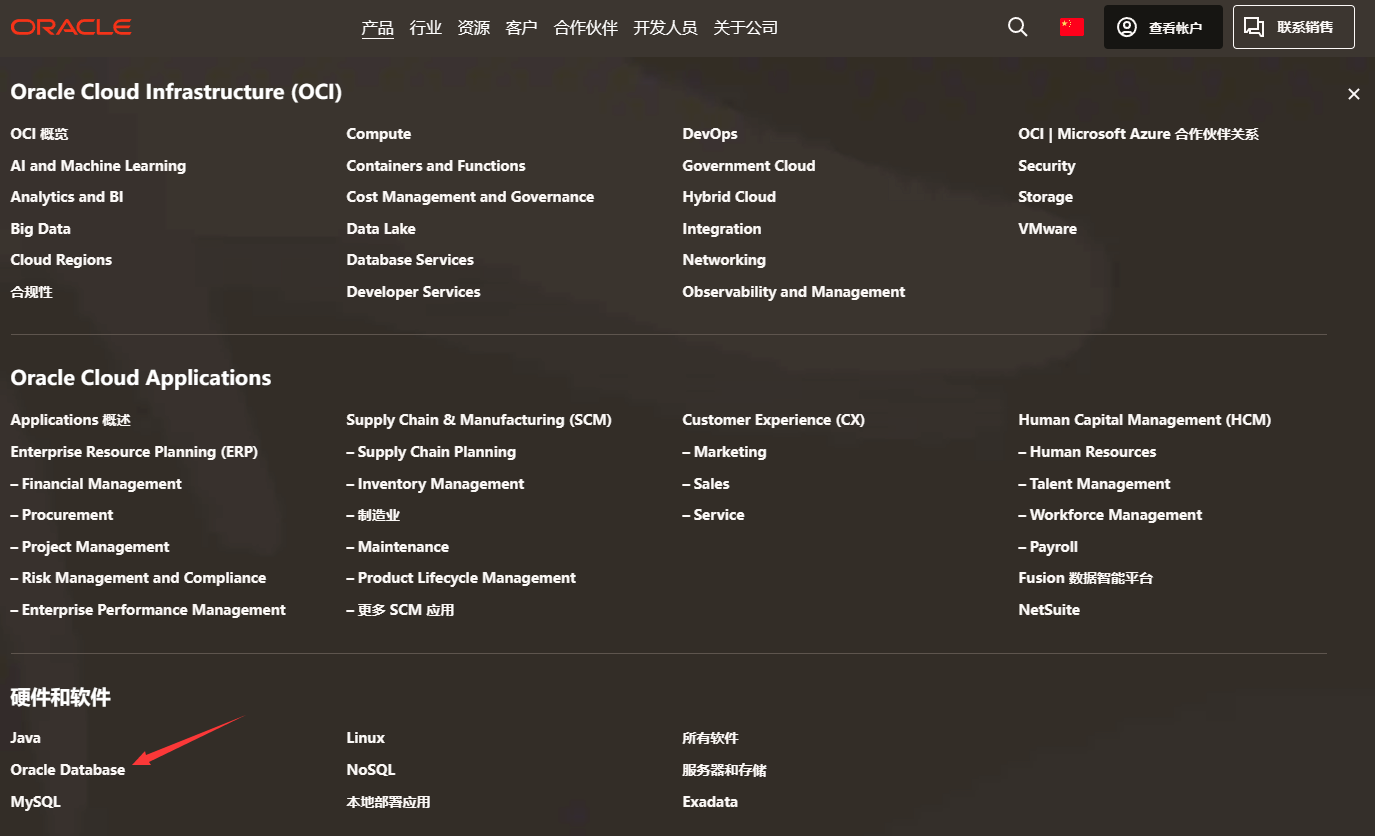Screen dimensions: 1375x836
Task: Open the VMware link
Action: click(1048, 229)
